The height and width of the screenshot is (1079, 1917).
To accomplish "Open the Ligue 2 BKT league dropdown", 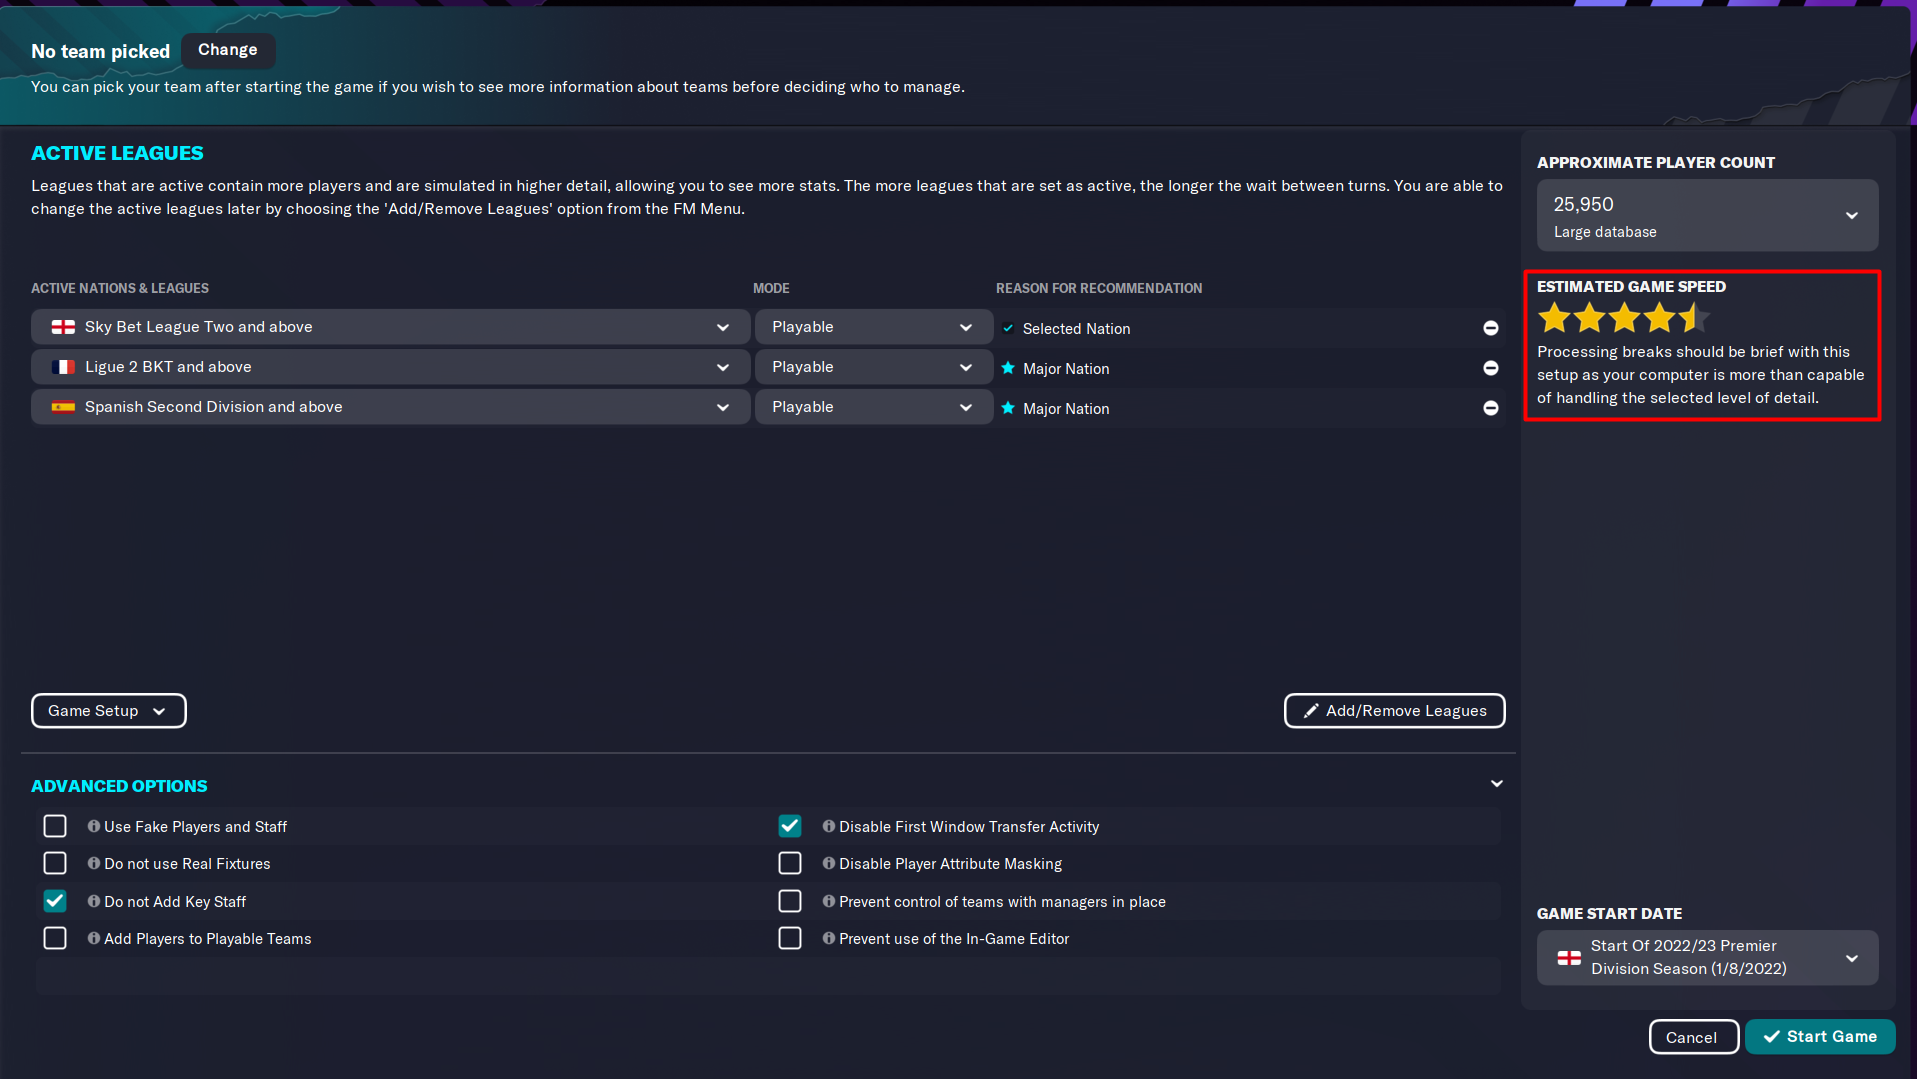I will (390, 367).
